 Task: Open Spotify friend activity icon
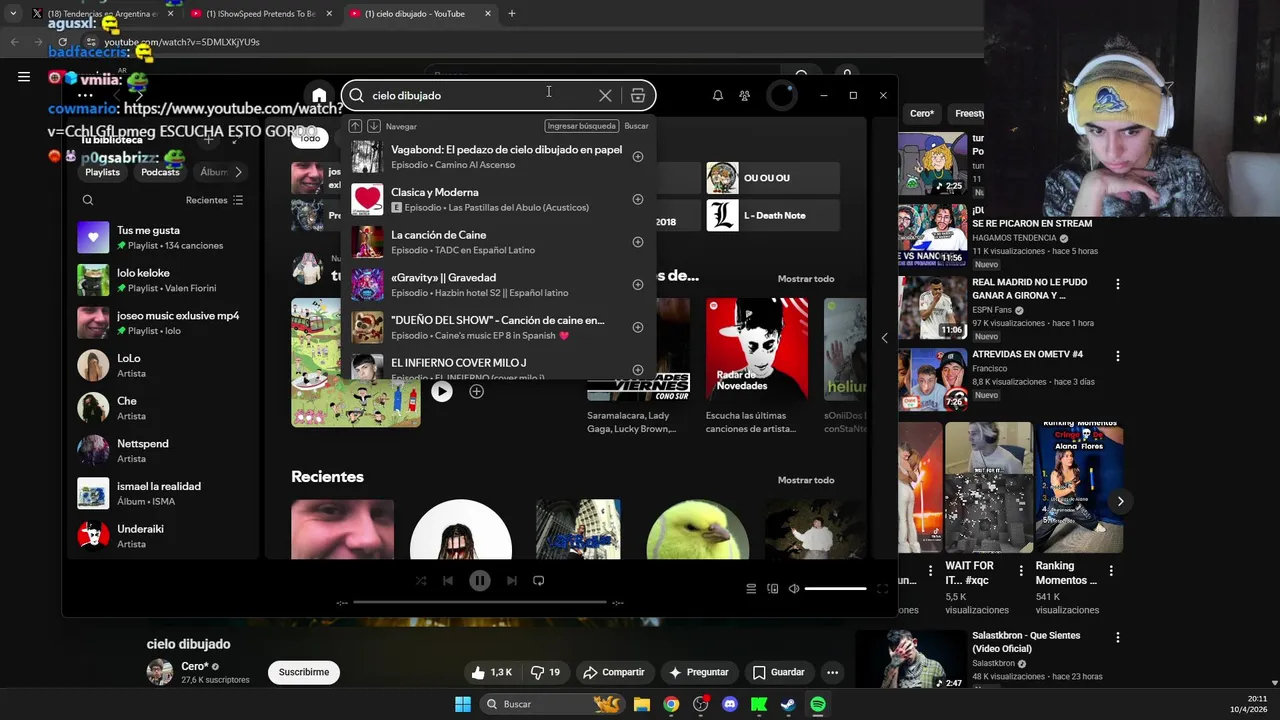[x=745, y=95]
